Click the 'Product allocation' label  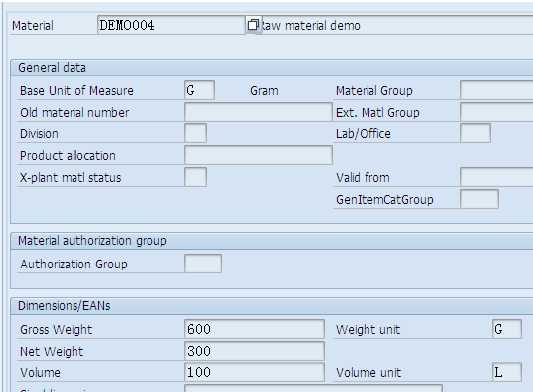(x=68, y=155)
